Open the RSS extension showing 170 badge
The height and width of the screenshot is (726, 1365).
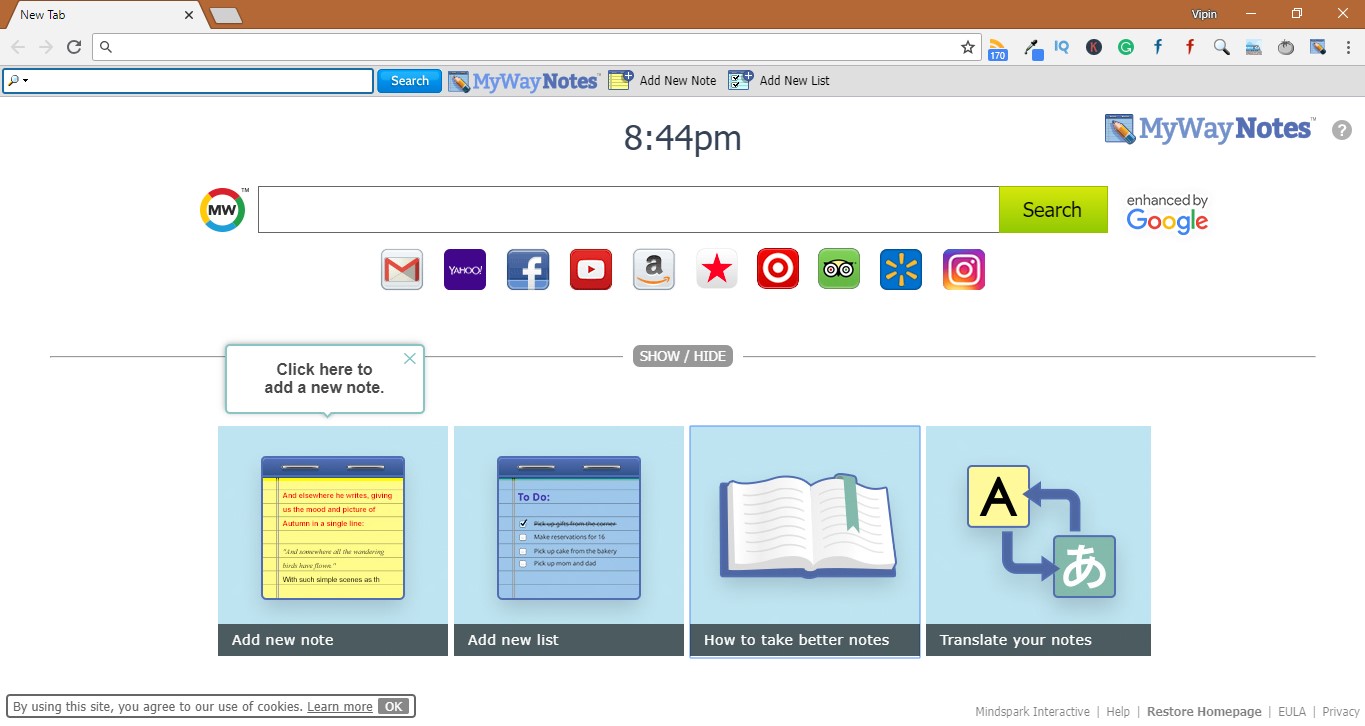(x=998, y=47)
